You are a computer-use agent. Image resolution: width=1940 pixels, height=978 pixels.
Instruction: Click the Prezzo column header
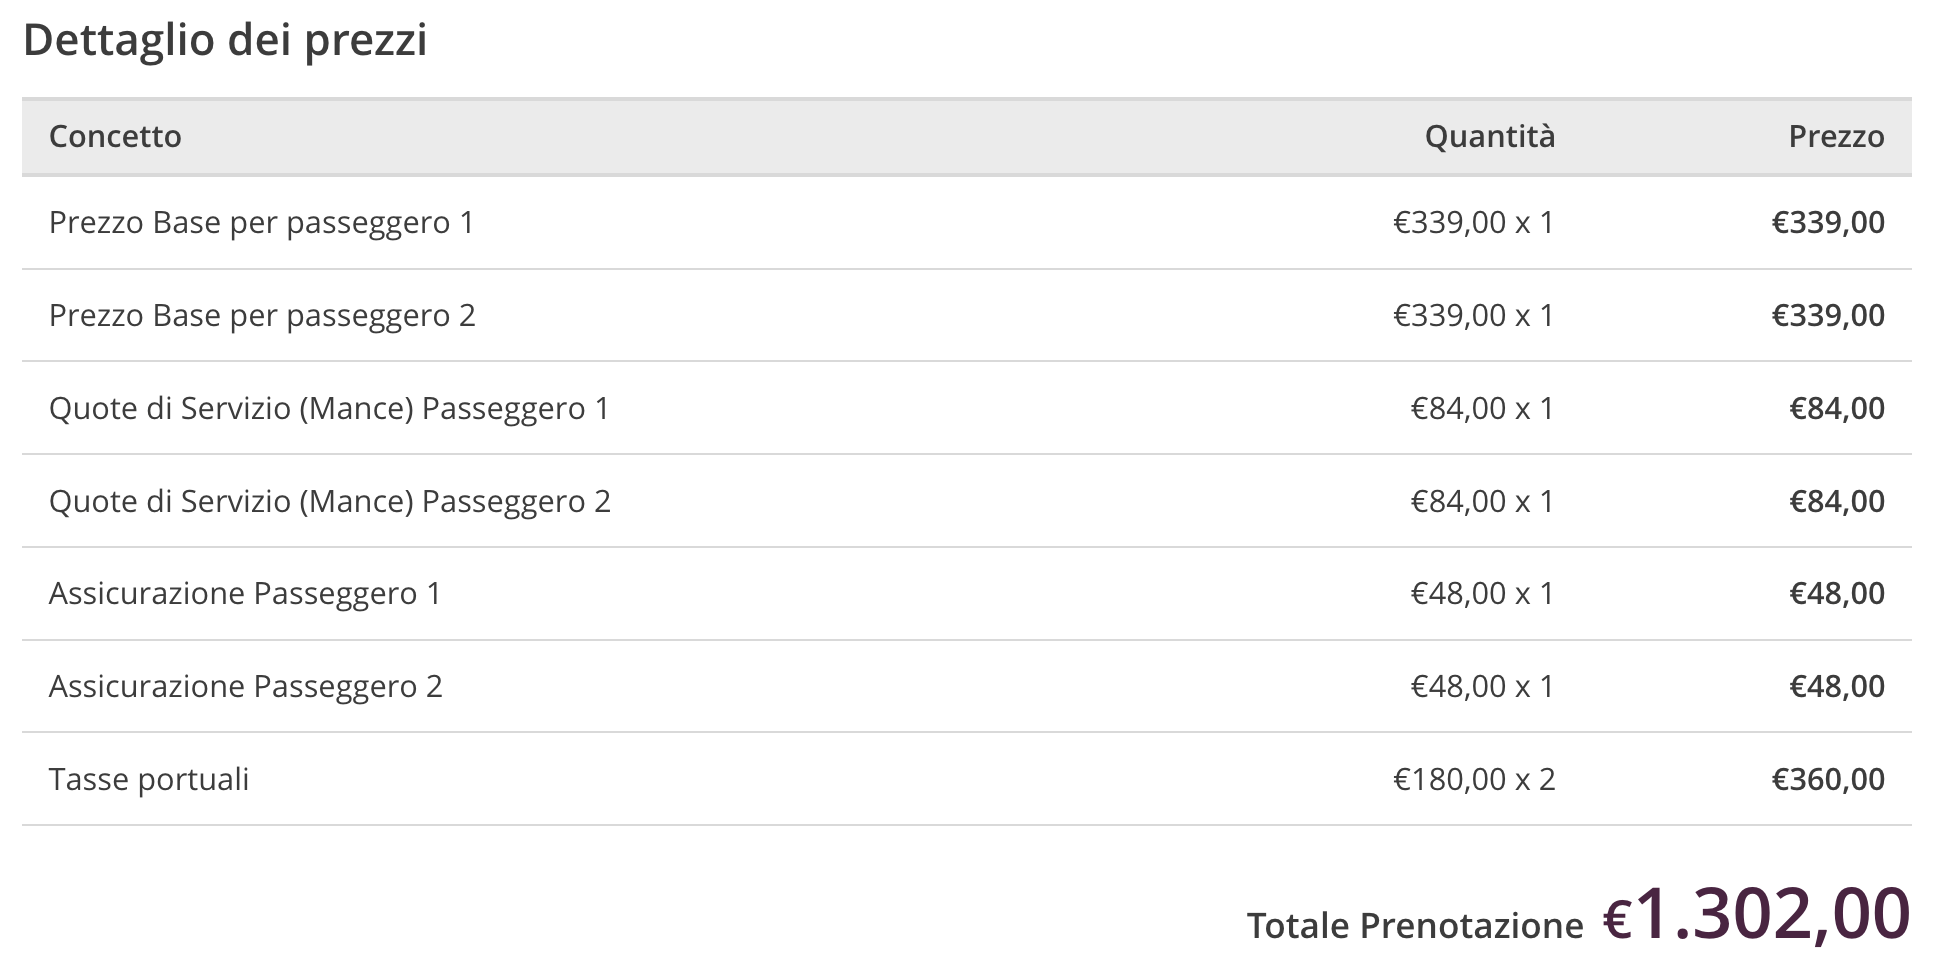point(1836,136)
